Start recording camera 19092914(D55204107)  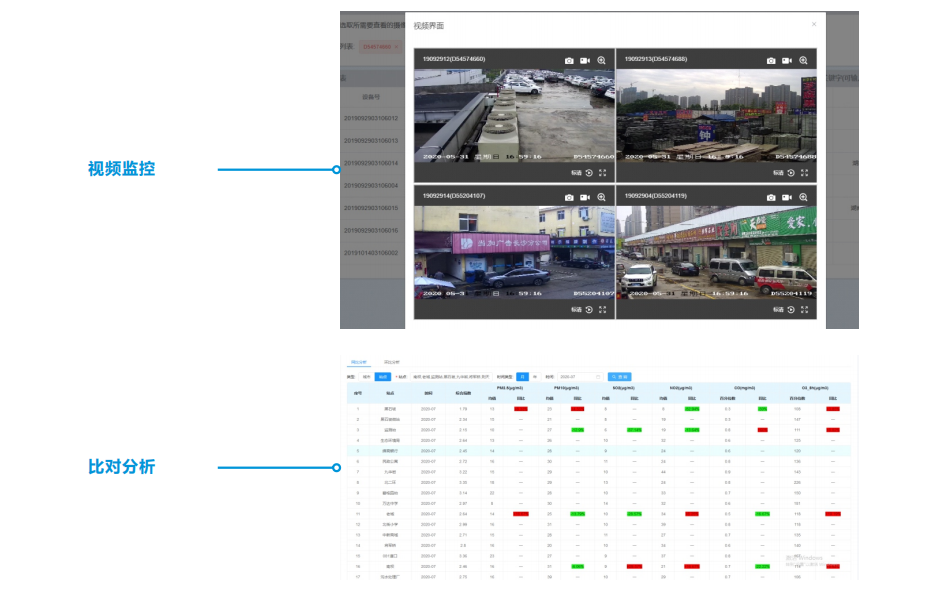pyautogui.click(x=585, y=197)
